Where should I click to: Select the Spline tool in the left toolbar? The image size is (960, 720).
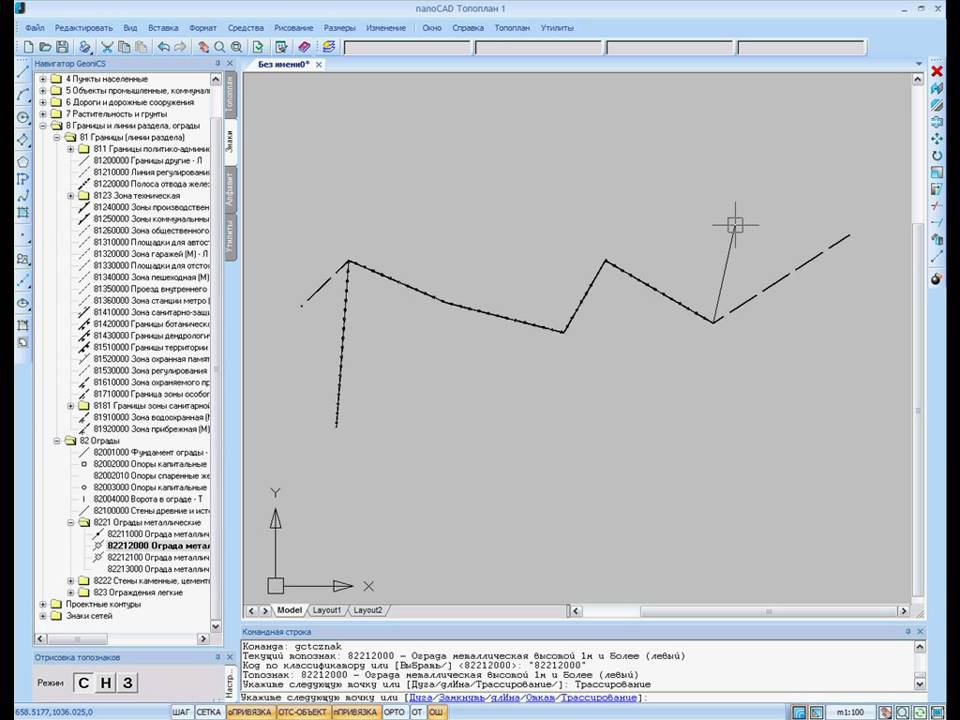coord(23,196)
